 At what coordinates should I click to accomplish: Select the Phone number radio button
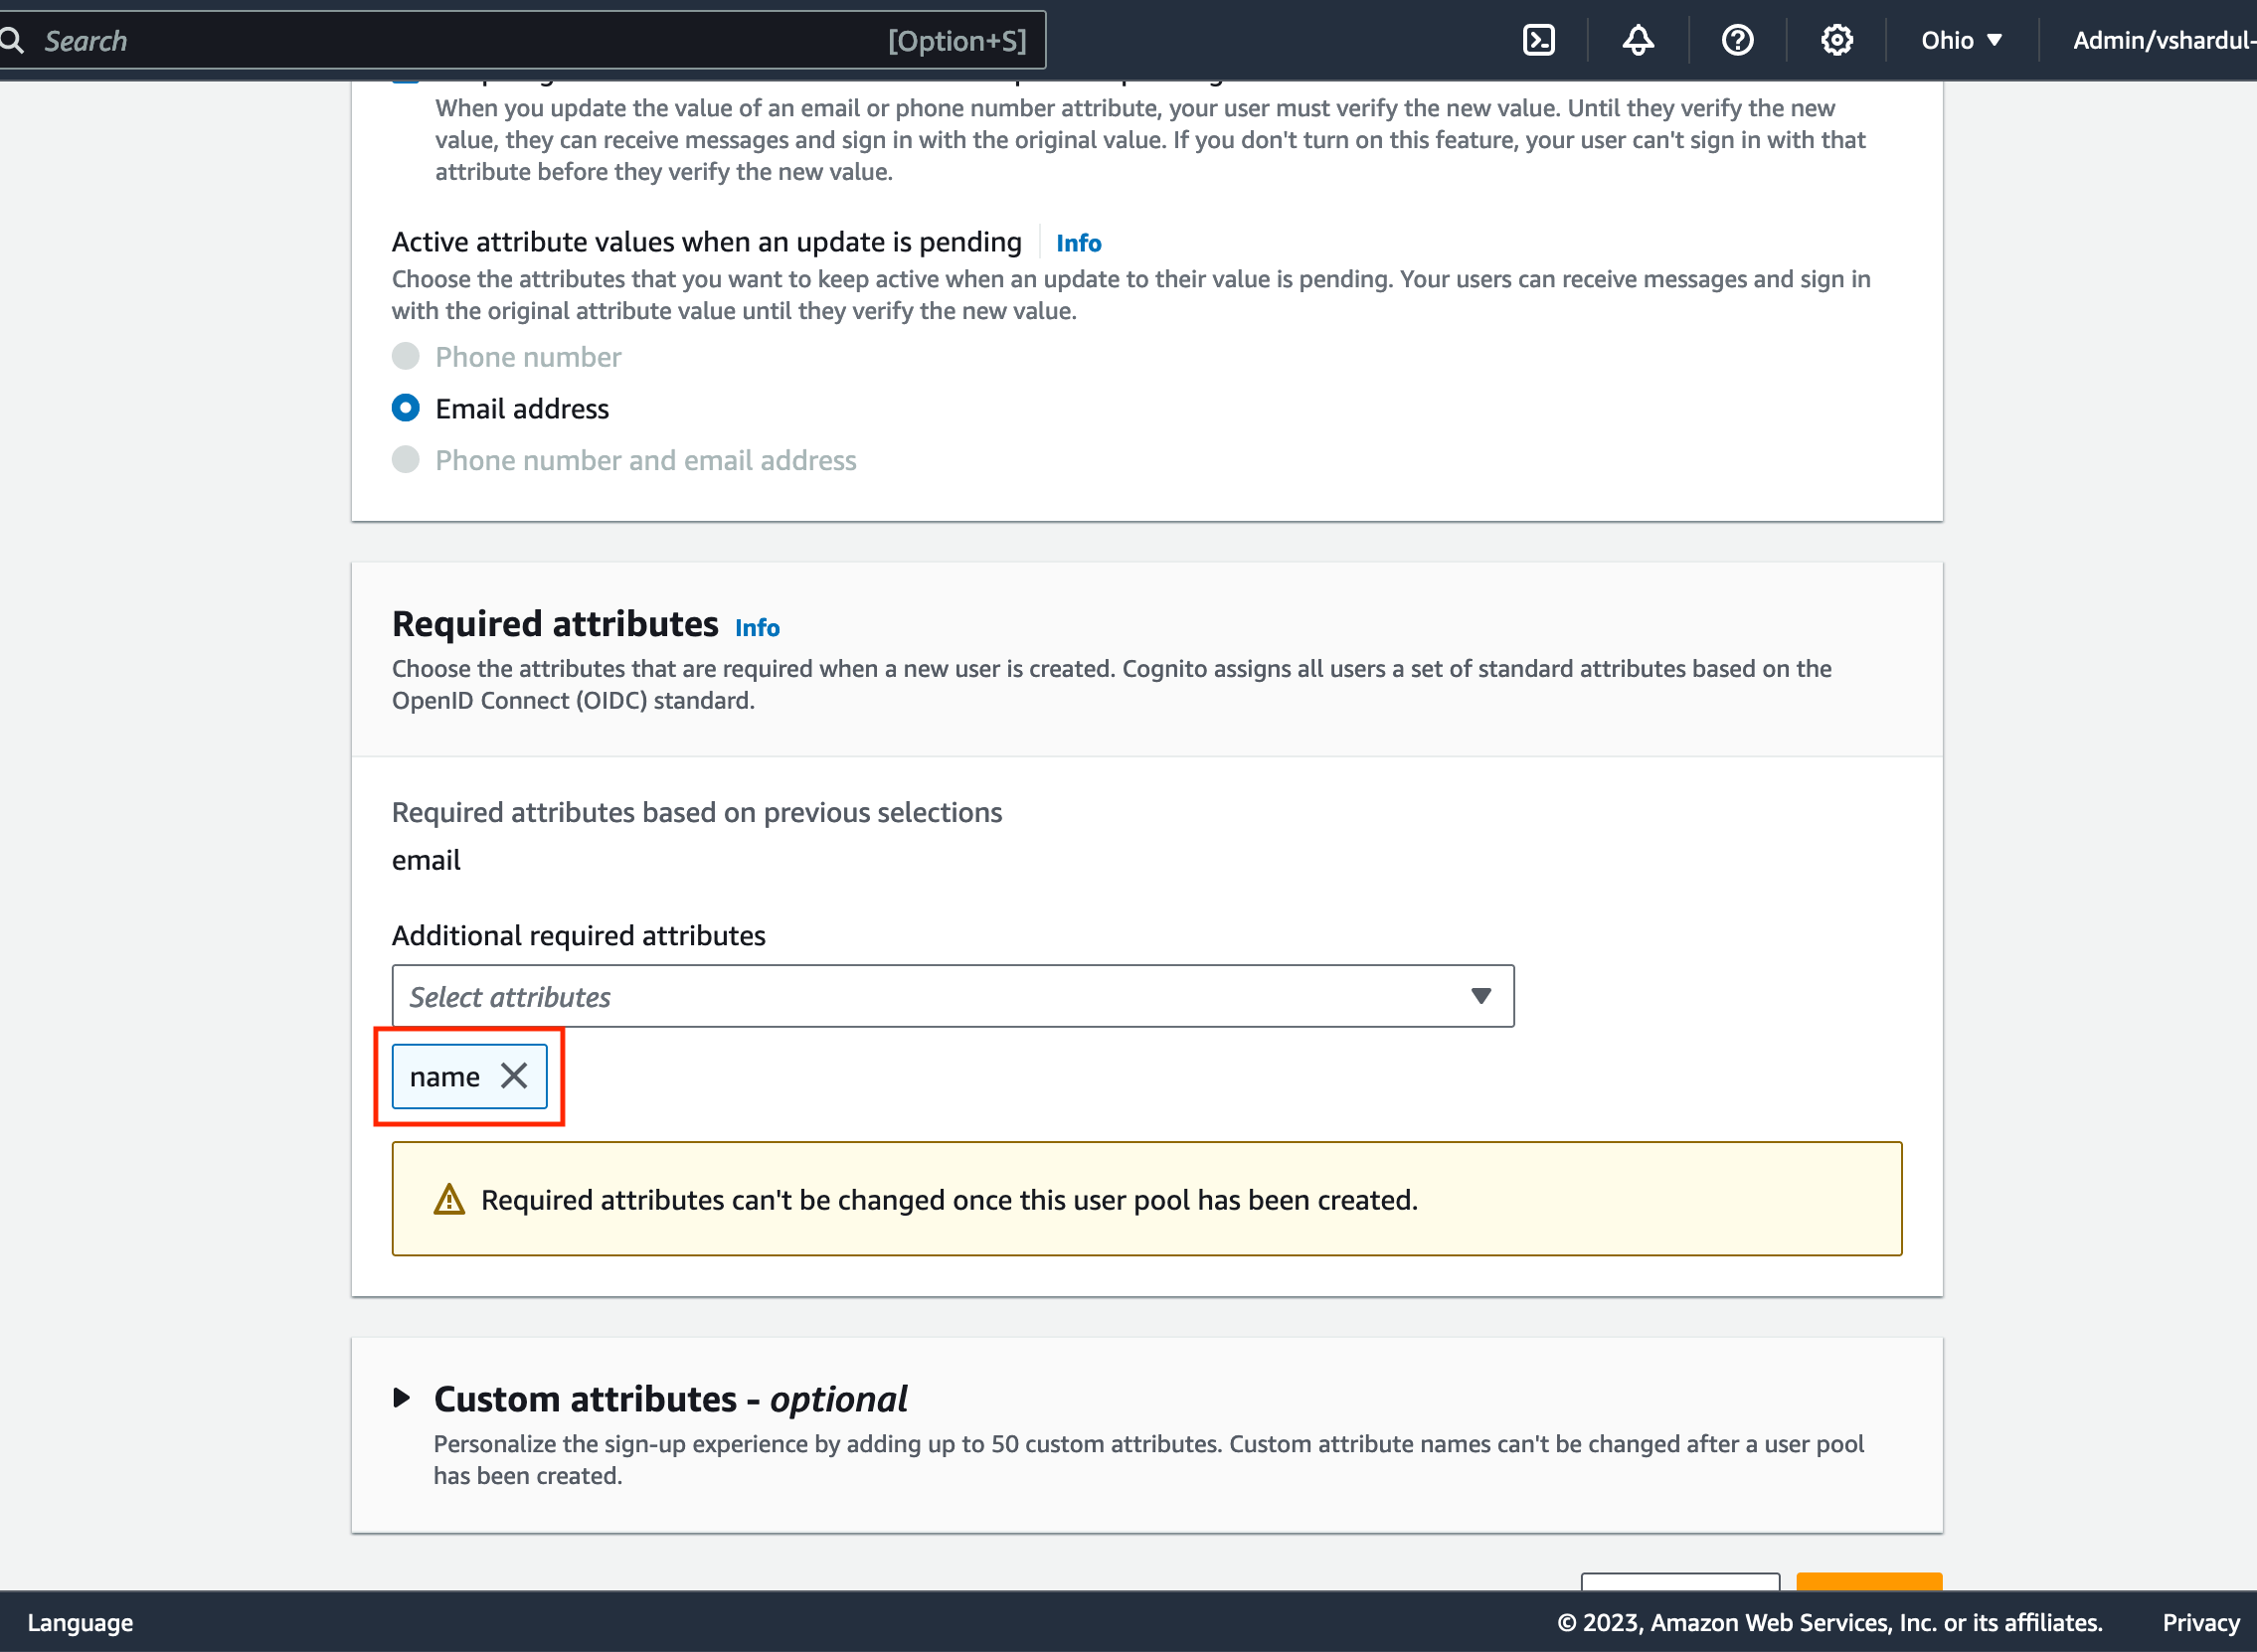pyautogui.click(x=405, y=356)
